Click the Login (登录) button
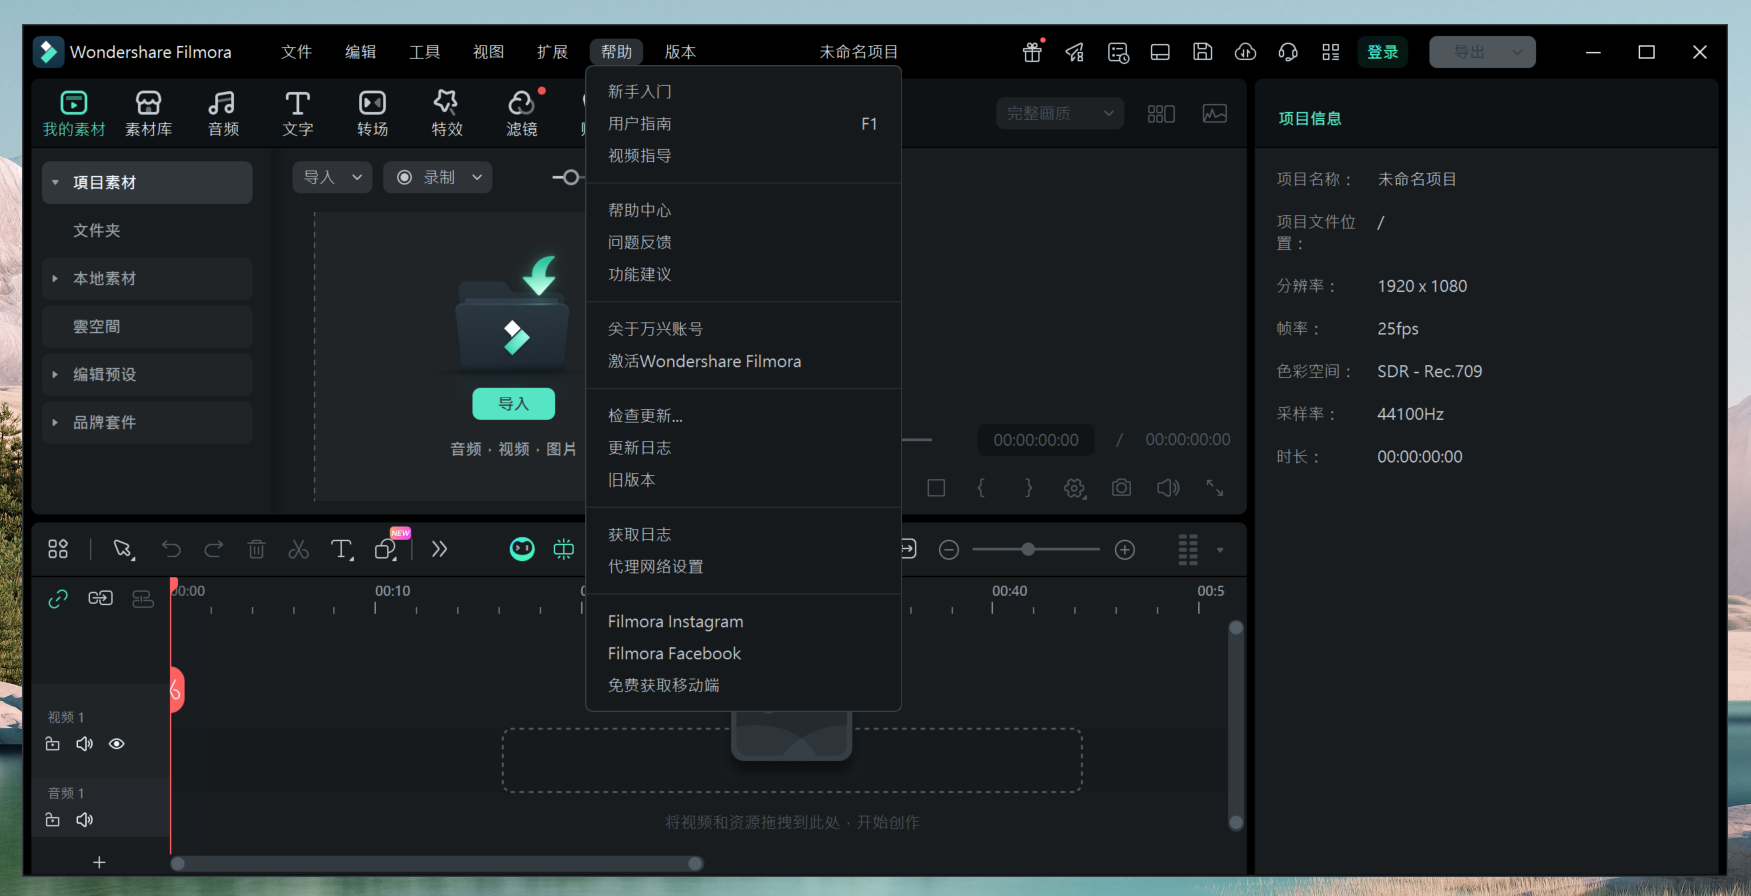This screenshot has width=1751, height=896. pos(1382,52)
